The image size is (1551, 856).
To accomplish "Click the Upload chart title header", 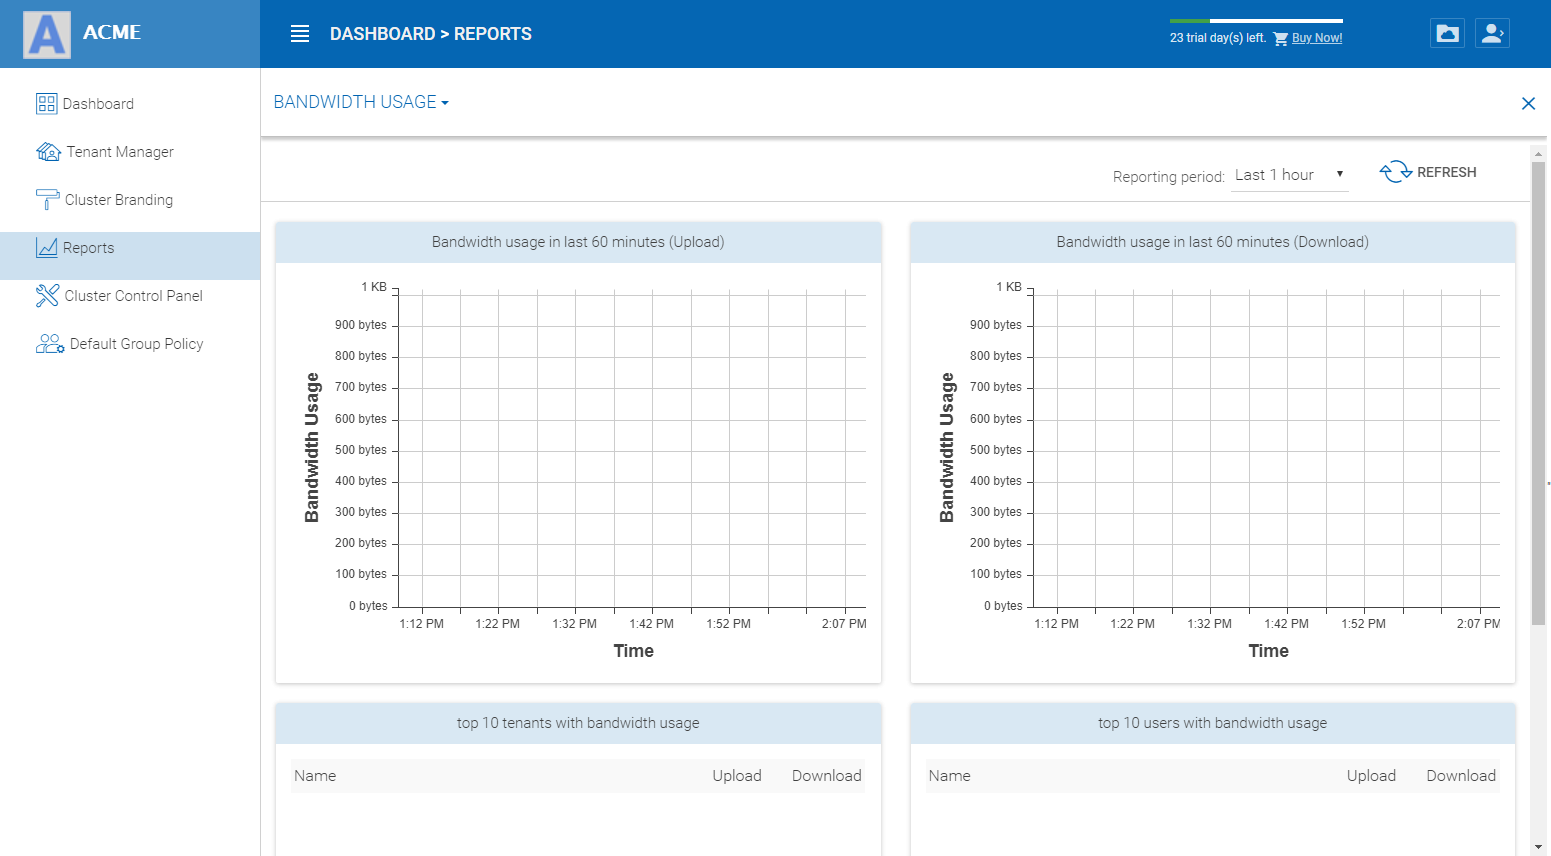I will [x=578, y=242].
